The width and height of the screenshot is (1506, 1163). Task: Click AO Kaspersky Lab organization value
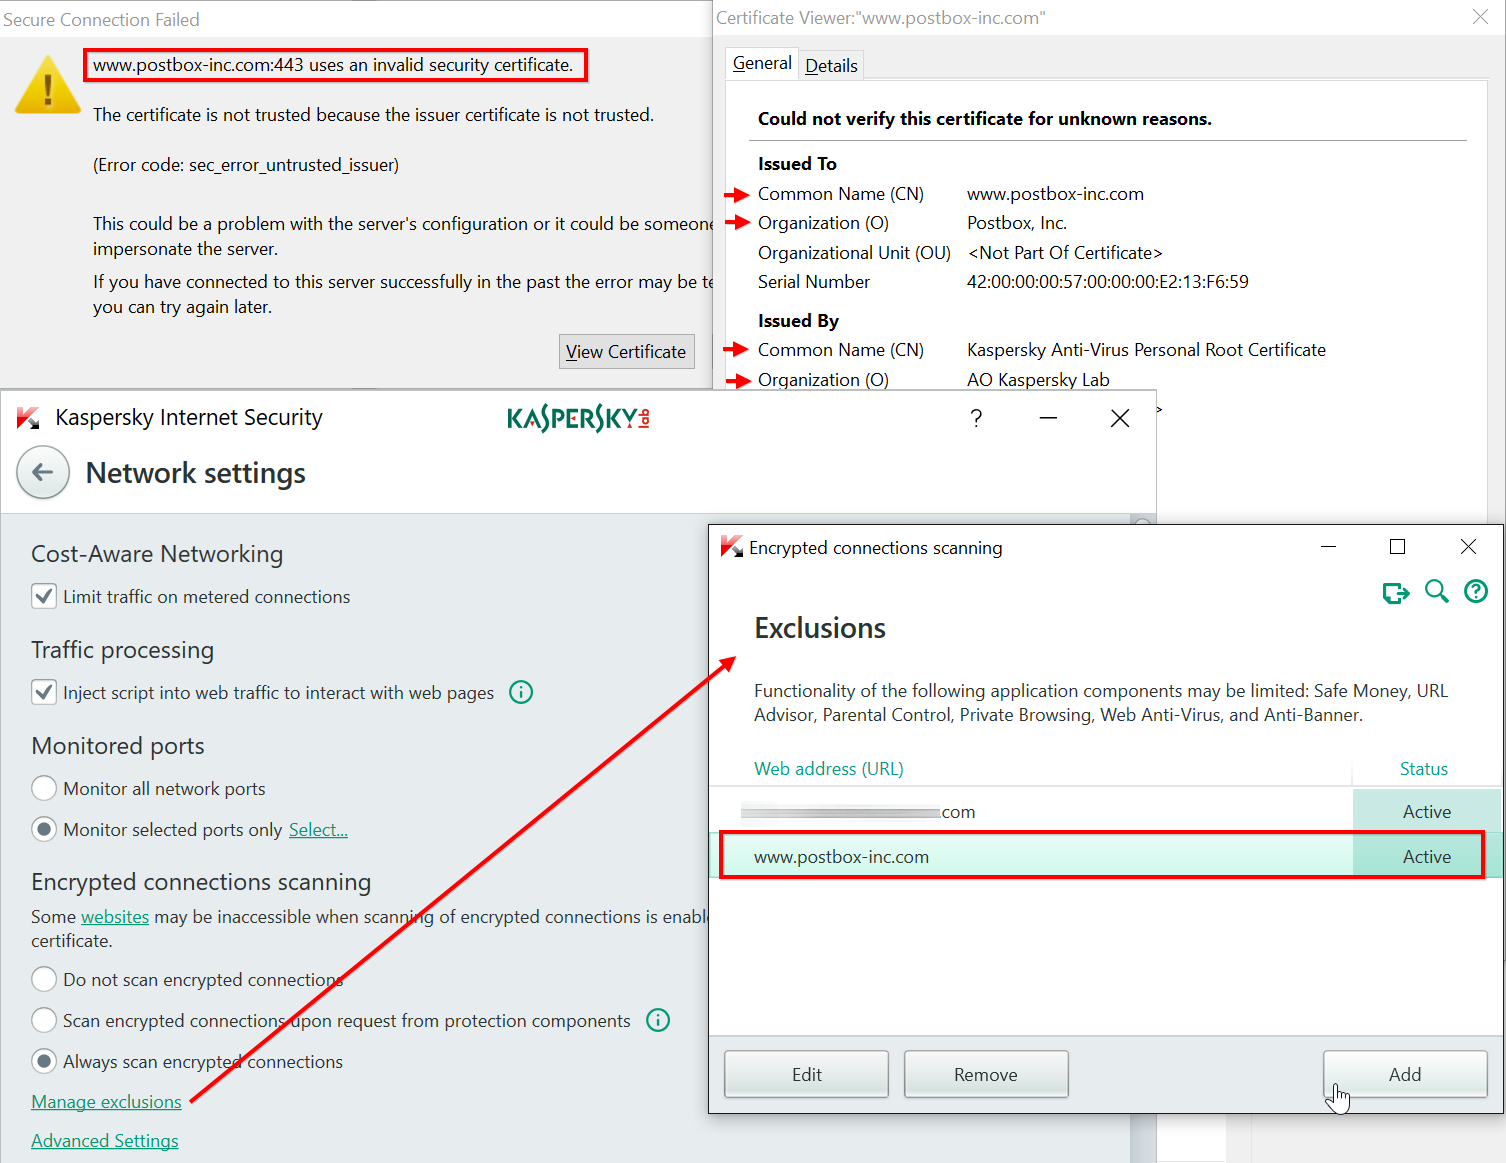point(1038,379)
